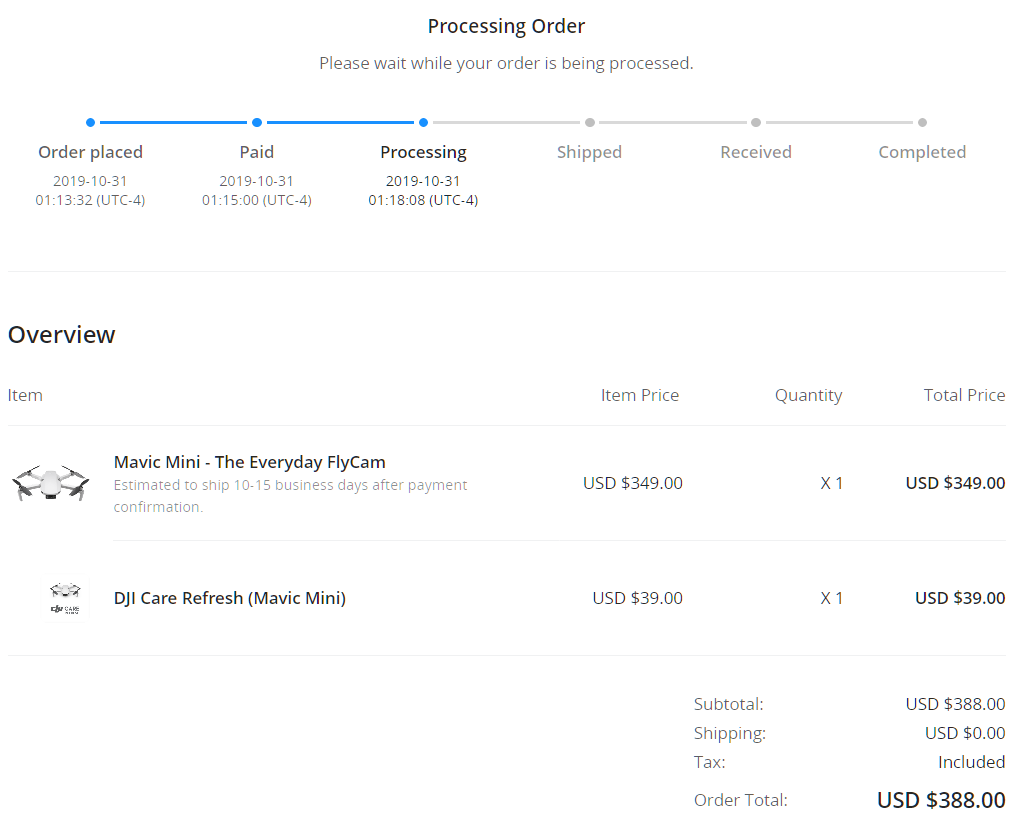Click the USD $39.00 item price cell
Viewport: 1027px width, 830px height.
tap(637, 598)
